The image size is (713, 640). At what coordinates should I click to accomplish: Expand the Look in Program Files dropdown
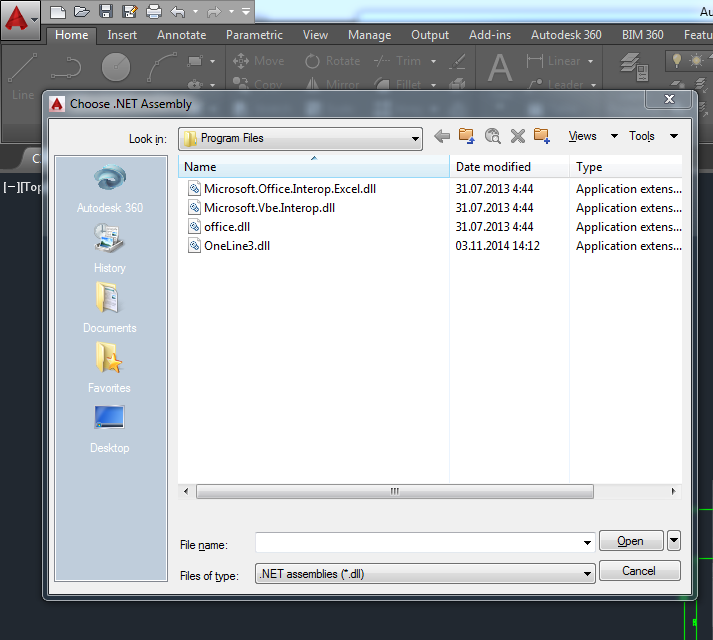coord(415,139)
